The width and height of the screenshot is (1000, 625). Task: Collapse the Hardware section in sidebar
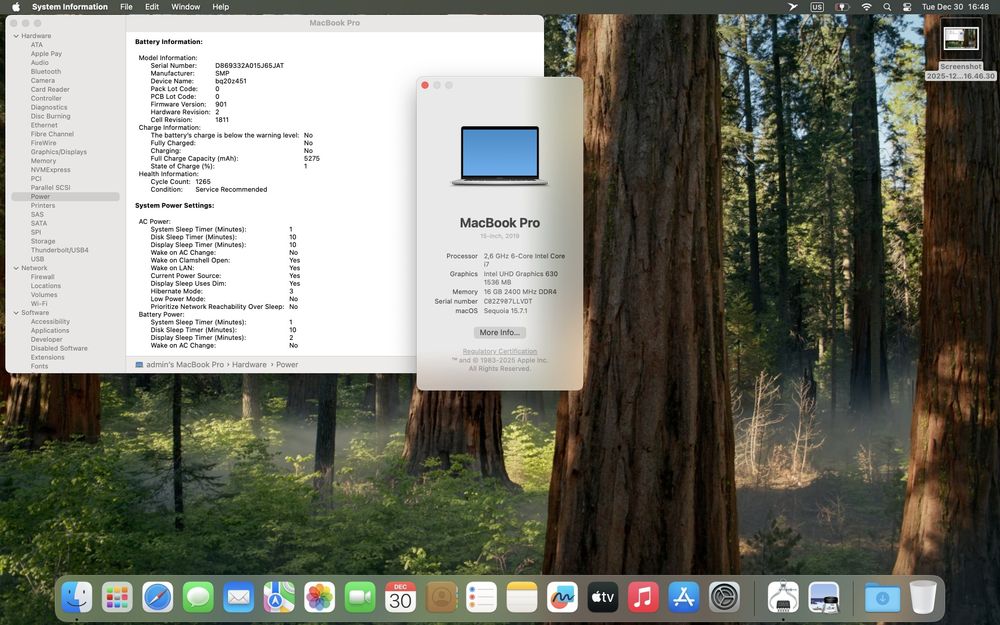pyautogui.click(x=16, y=36)
